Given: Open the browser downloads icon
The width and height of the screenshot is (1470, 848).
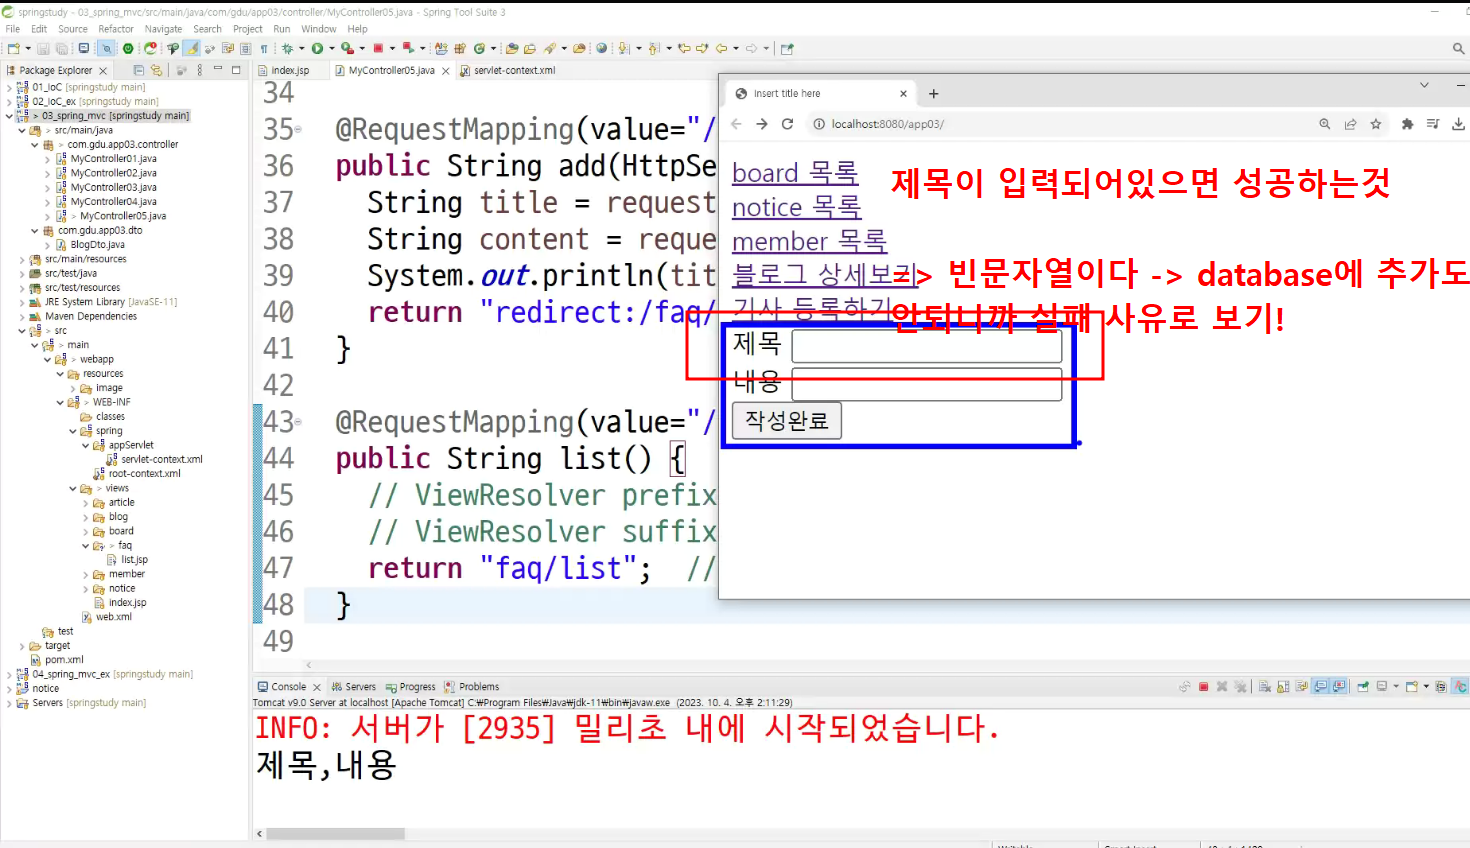Looking at the screenshot, I should pyautogui.click(x=1458, y=124).
